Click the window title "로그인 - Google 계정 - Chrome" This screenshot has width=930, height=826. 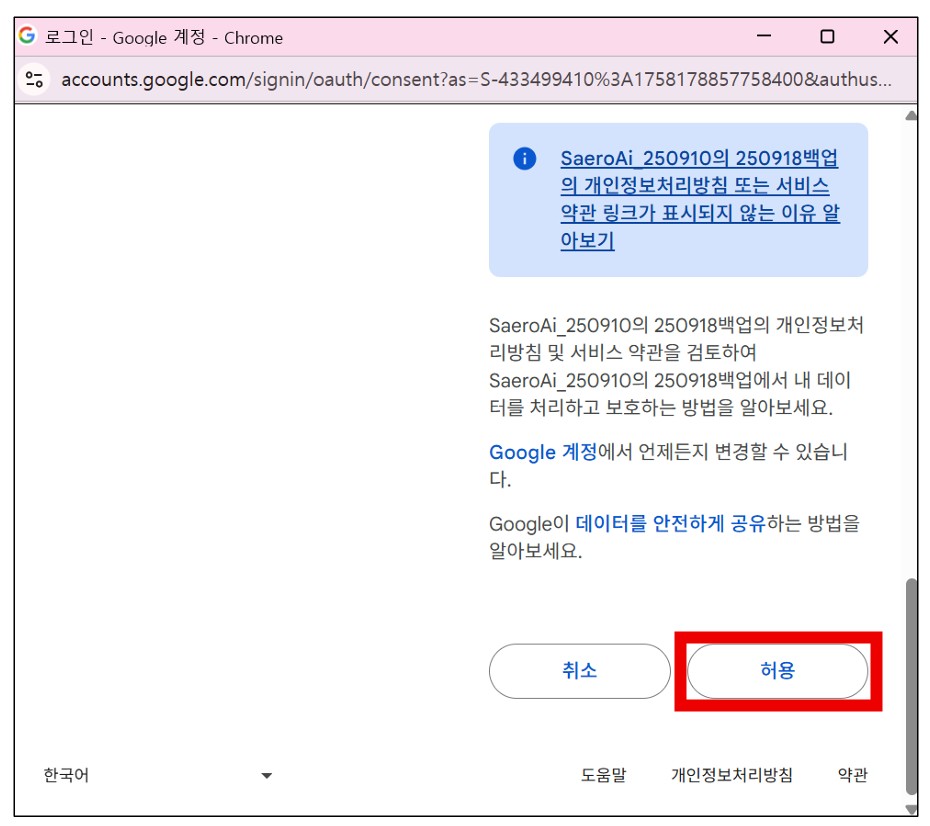tap(164, 37)
